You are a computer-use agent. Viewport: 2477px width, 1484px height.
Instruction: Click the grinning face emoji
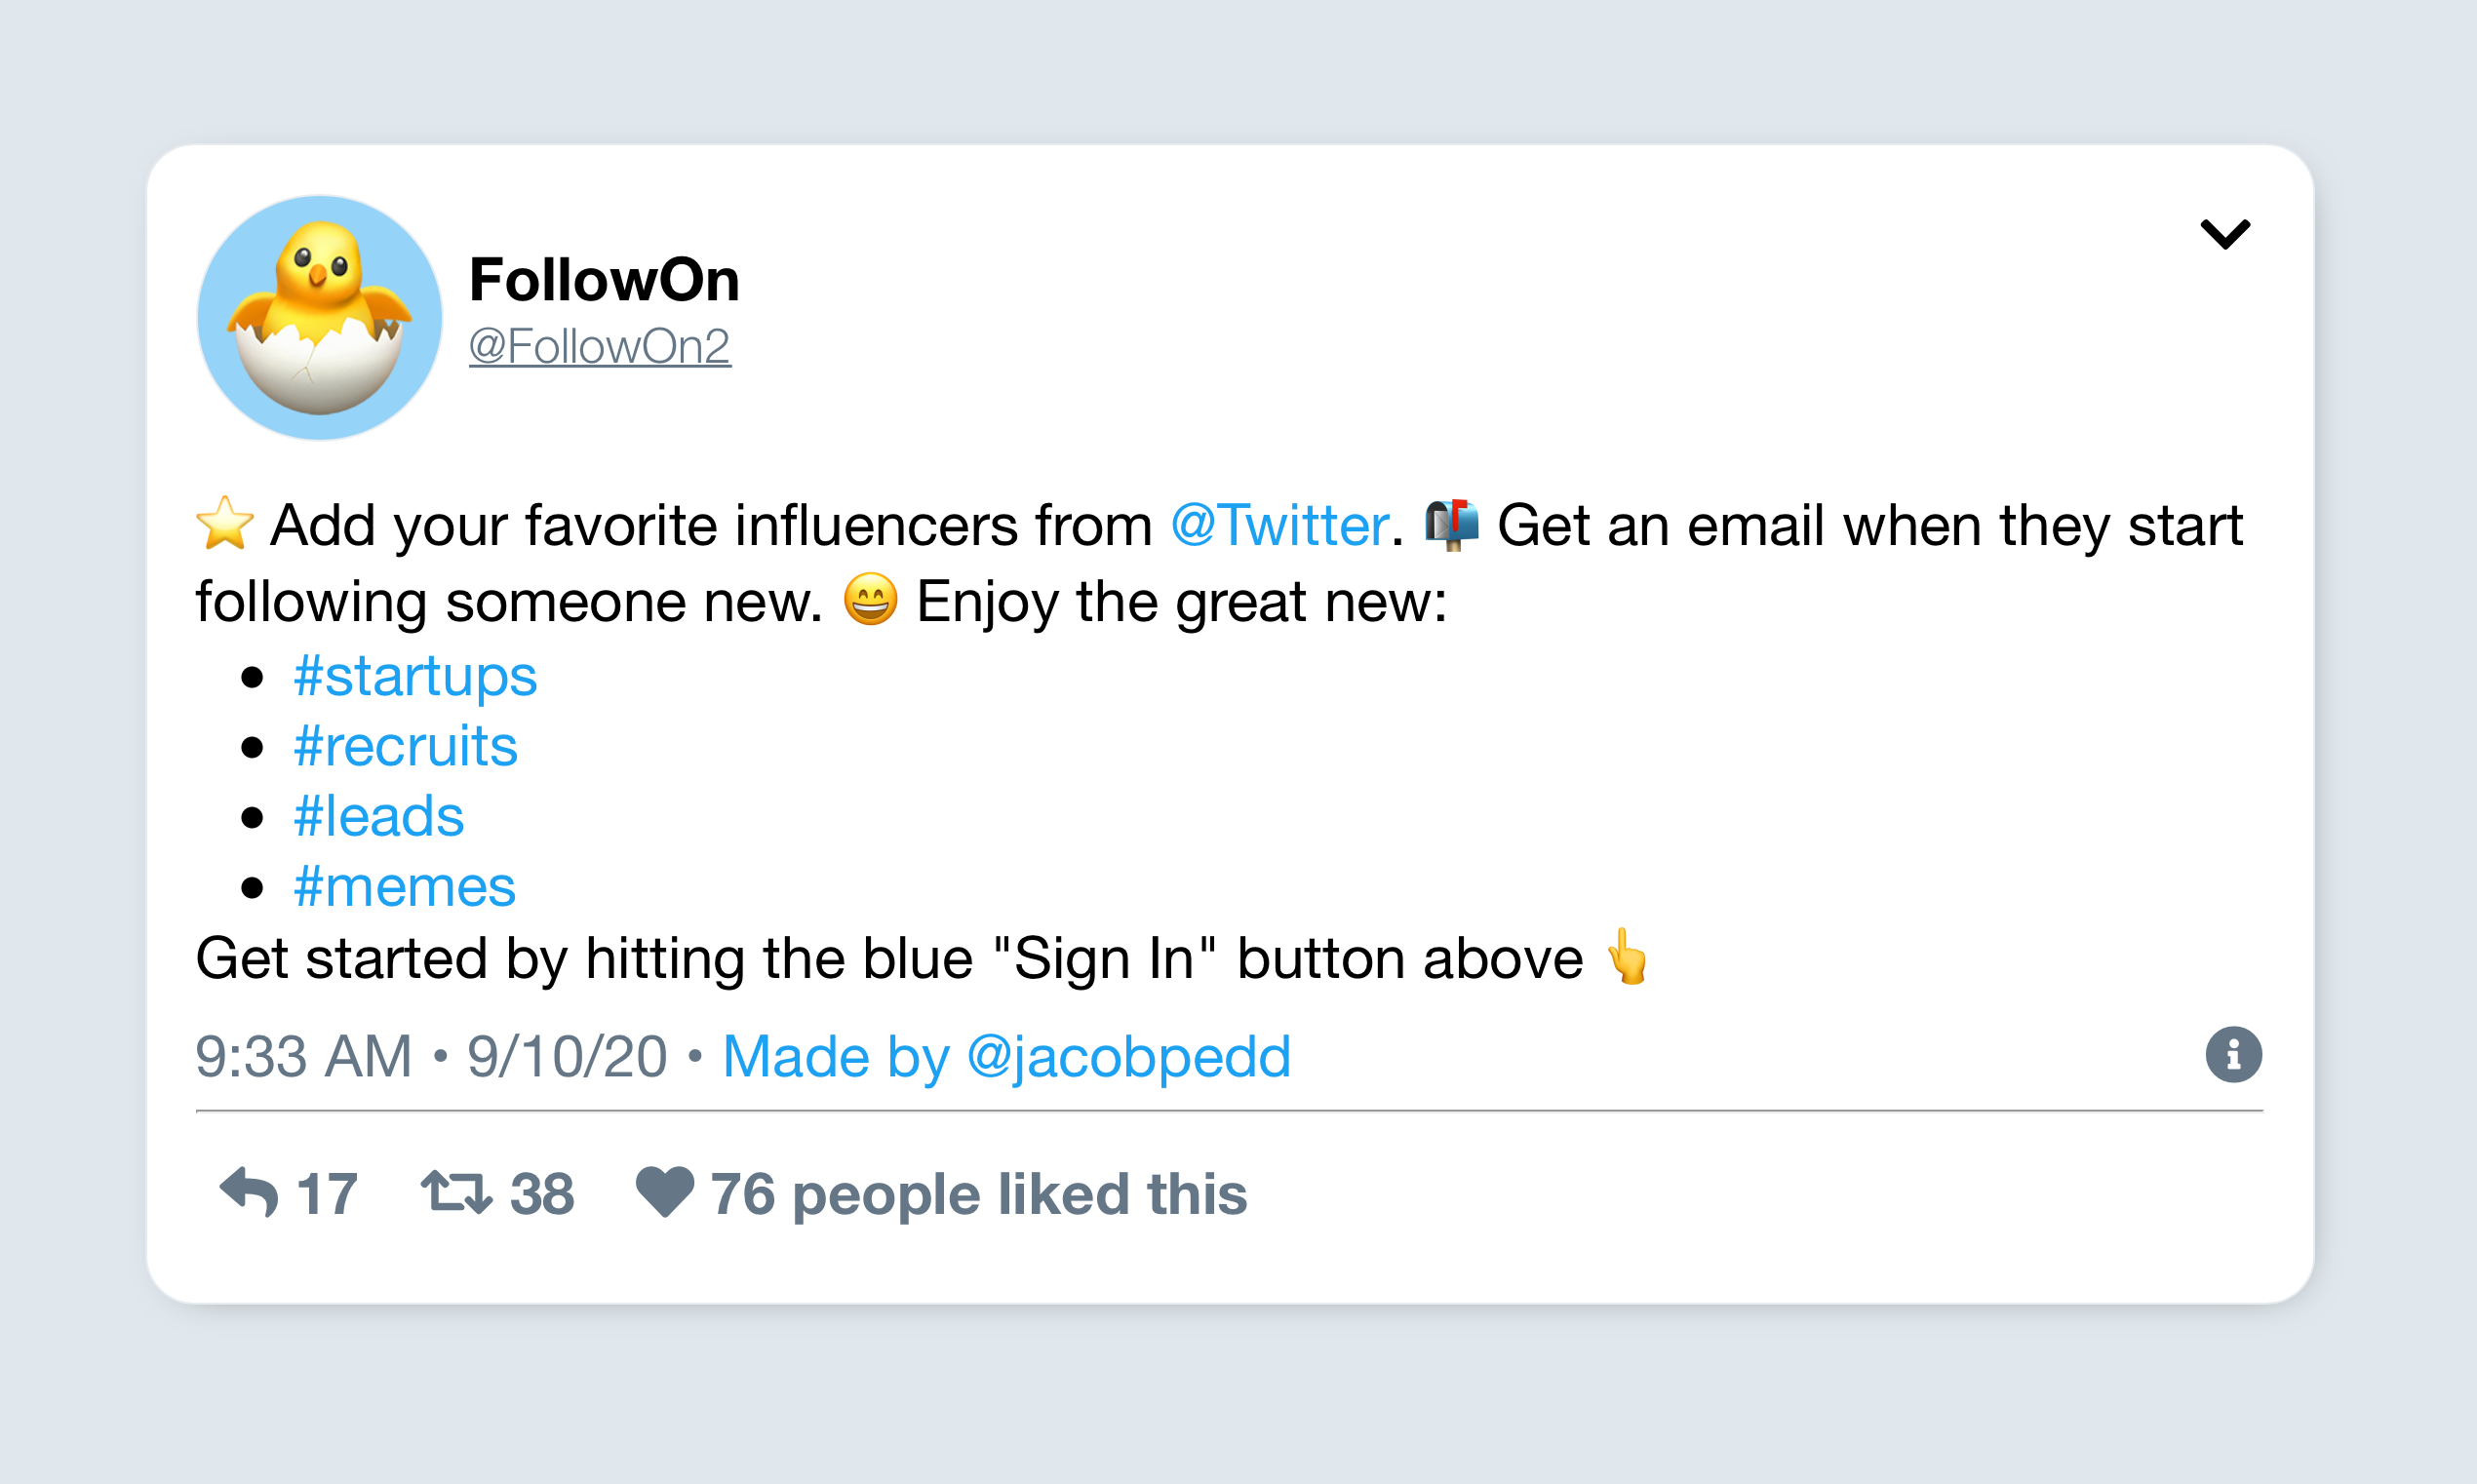(870, 600)
